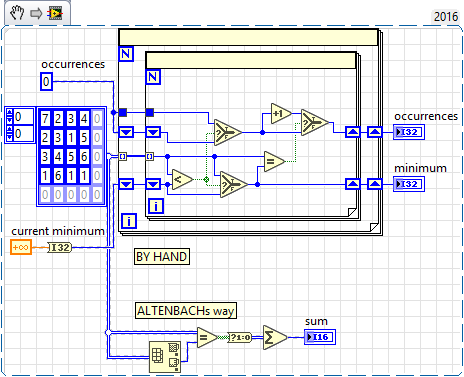This screenshot has height=377, width=464.
Task: Select the Equal node inside inner loop
Action: 274,162
